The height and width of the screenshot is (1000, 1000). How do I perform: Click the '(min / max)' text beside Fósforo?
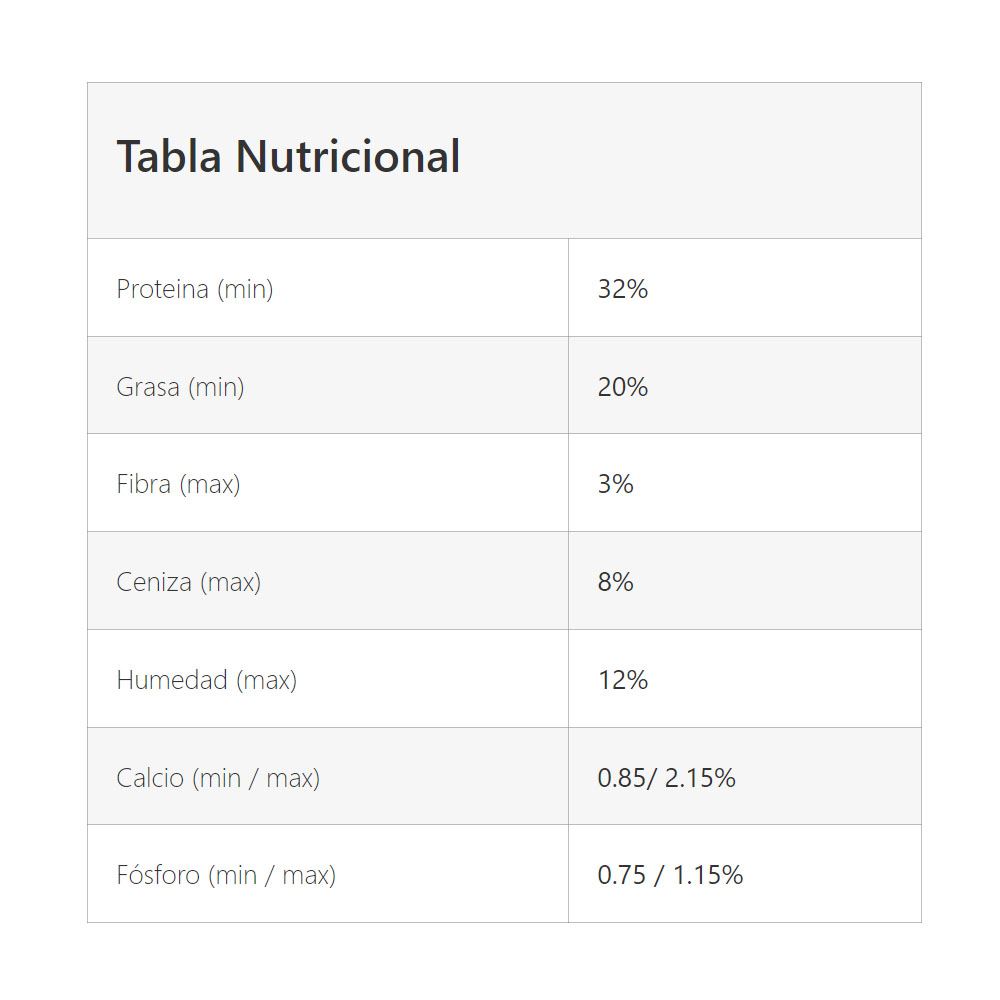tap(272, 876)
